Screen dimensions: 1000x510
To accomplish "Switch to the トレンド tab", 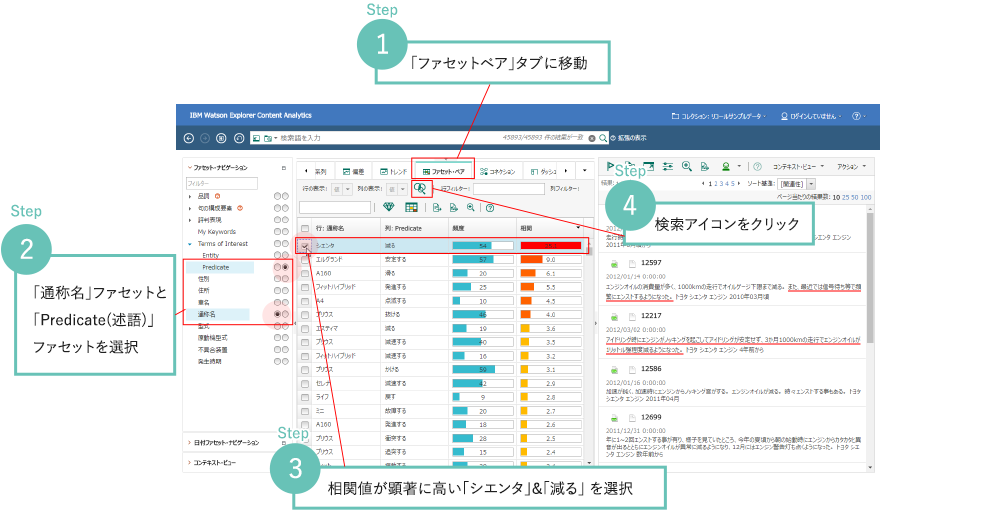I will (x=393, y=171).
